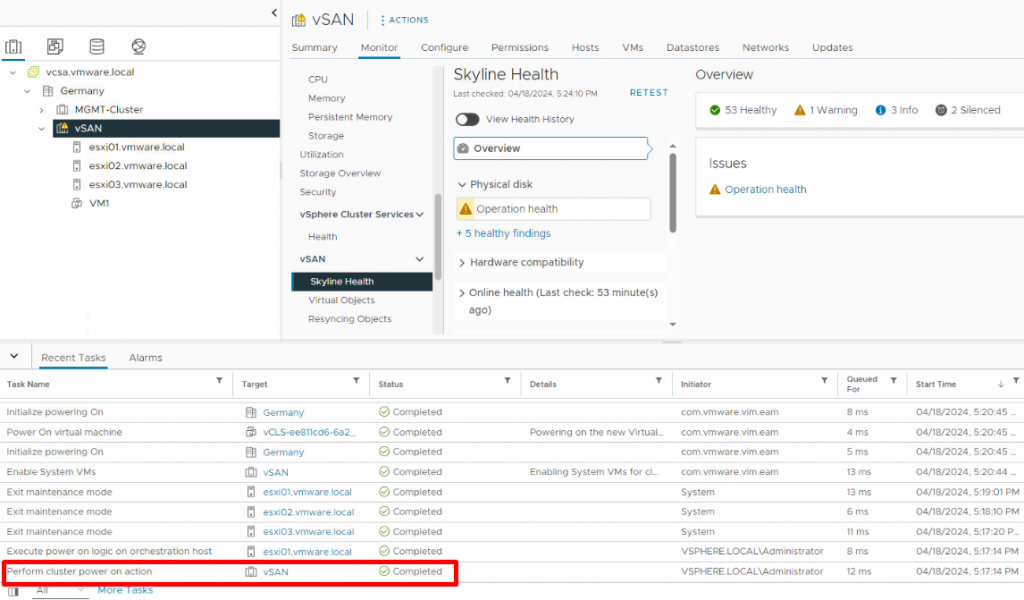1024x600 pixels.
Task: Collapse the navigator sidebar arrow
Action: (x=274, y=12)
